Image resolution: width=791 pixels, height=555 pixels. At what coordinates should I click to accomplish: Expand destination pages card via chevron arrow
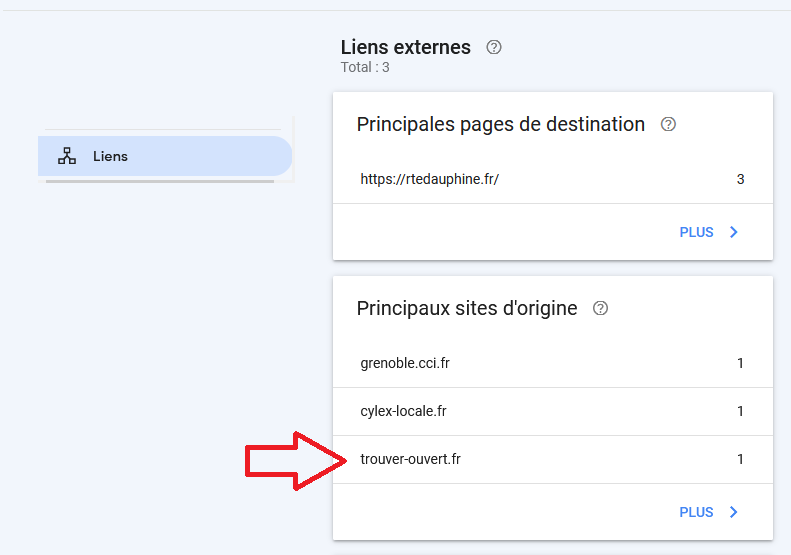pyautogui.click(x=734, y=232)
